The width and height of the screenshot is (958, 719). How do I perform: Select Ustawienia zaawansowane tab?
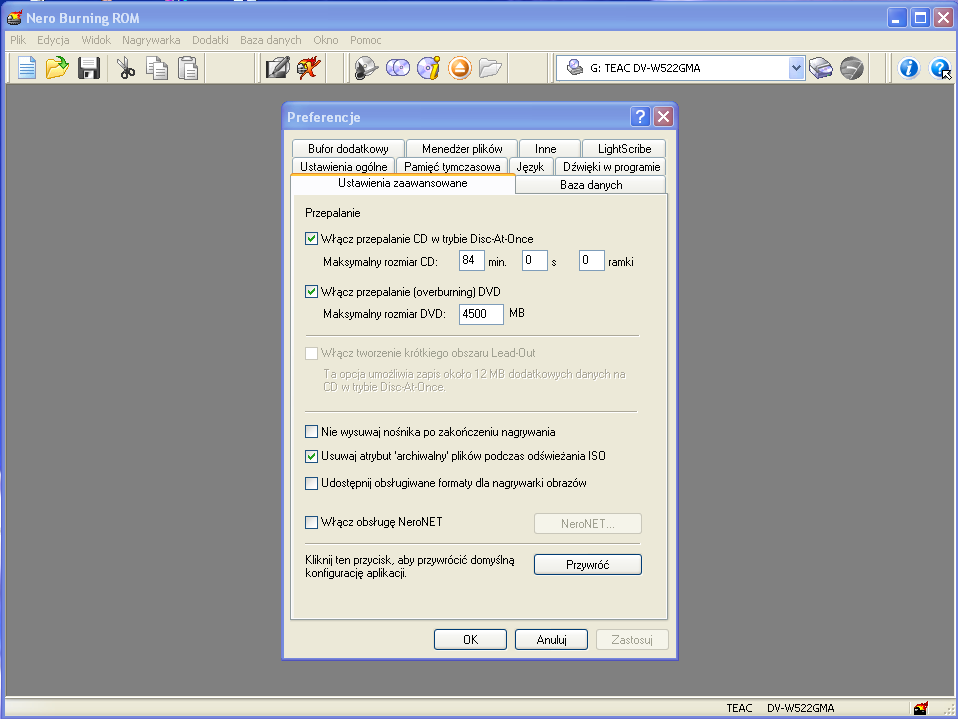(x=403, y=183)
